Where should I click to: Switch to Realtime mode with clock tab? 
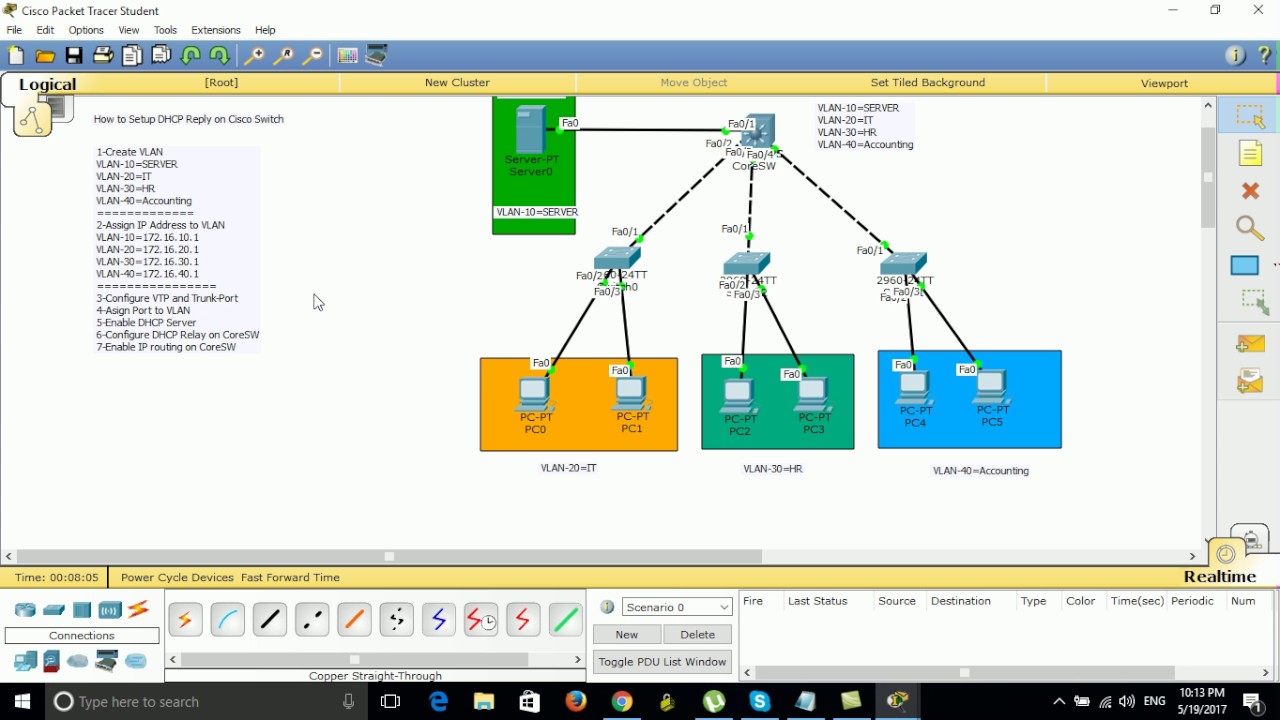click(x=1226, y=554)
